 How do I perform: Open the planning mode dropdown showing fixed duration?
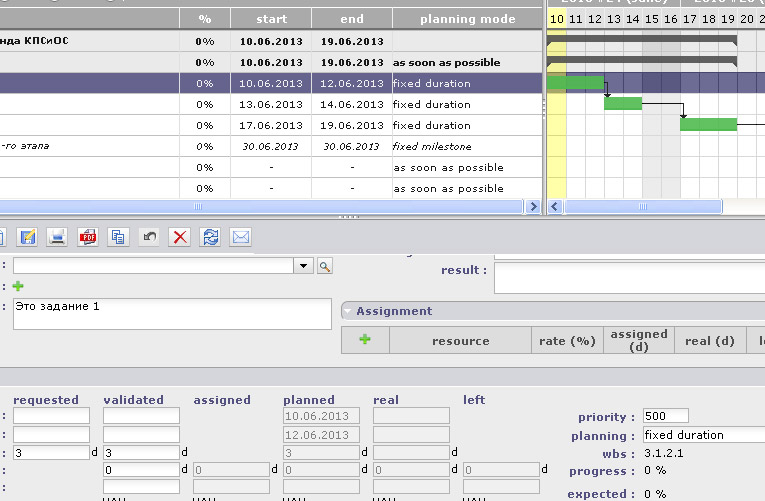[x=702, y=435]
